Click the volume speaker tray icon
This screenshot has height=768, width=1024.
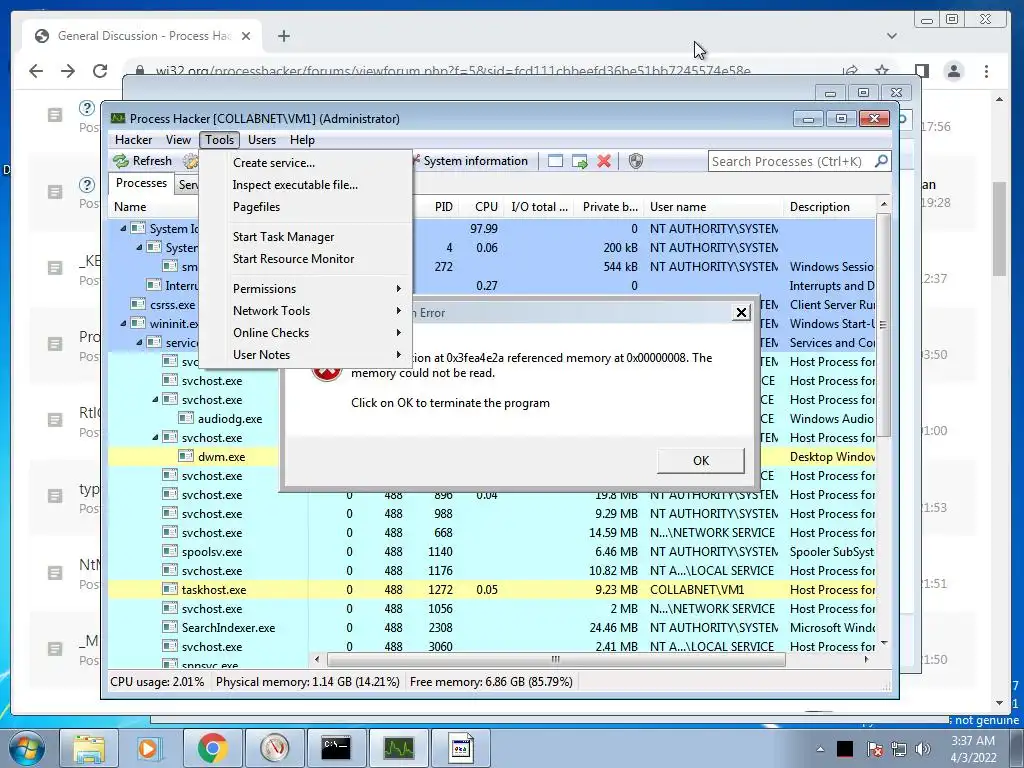[923, 749]
